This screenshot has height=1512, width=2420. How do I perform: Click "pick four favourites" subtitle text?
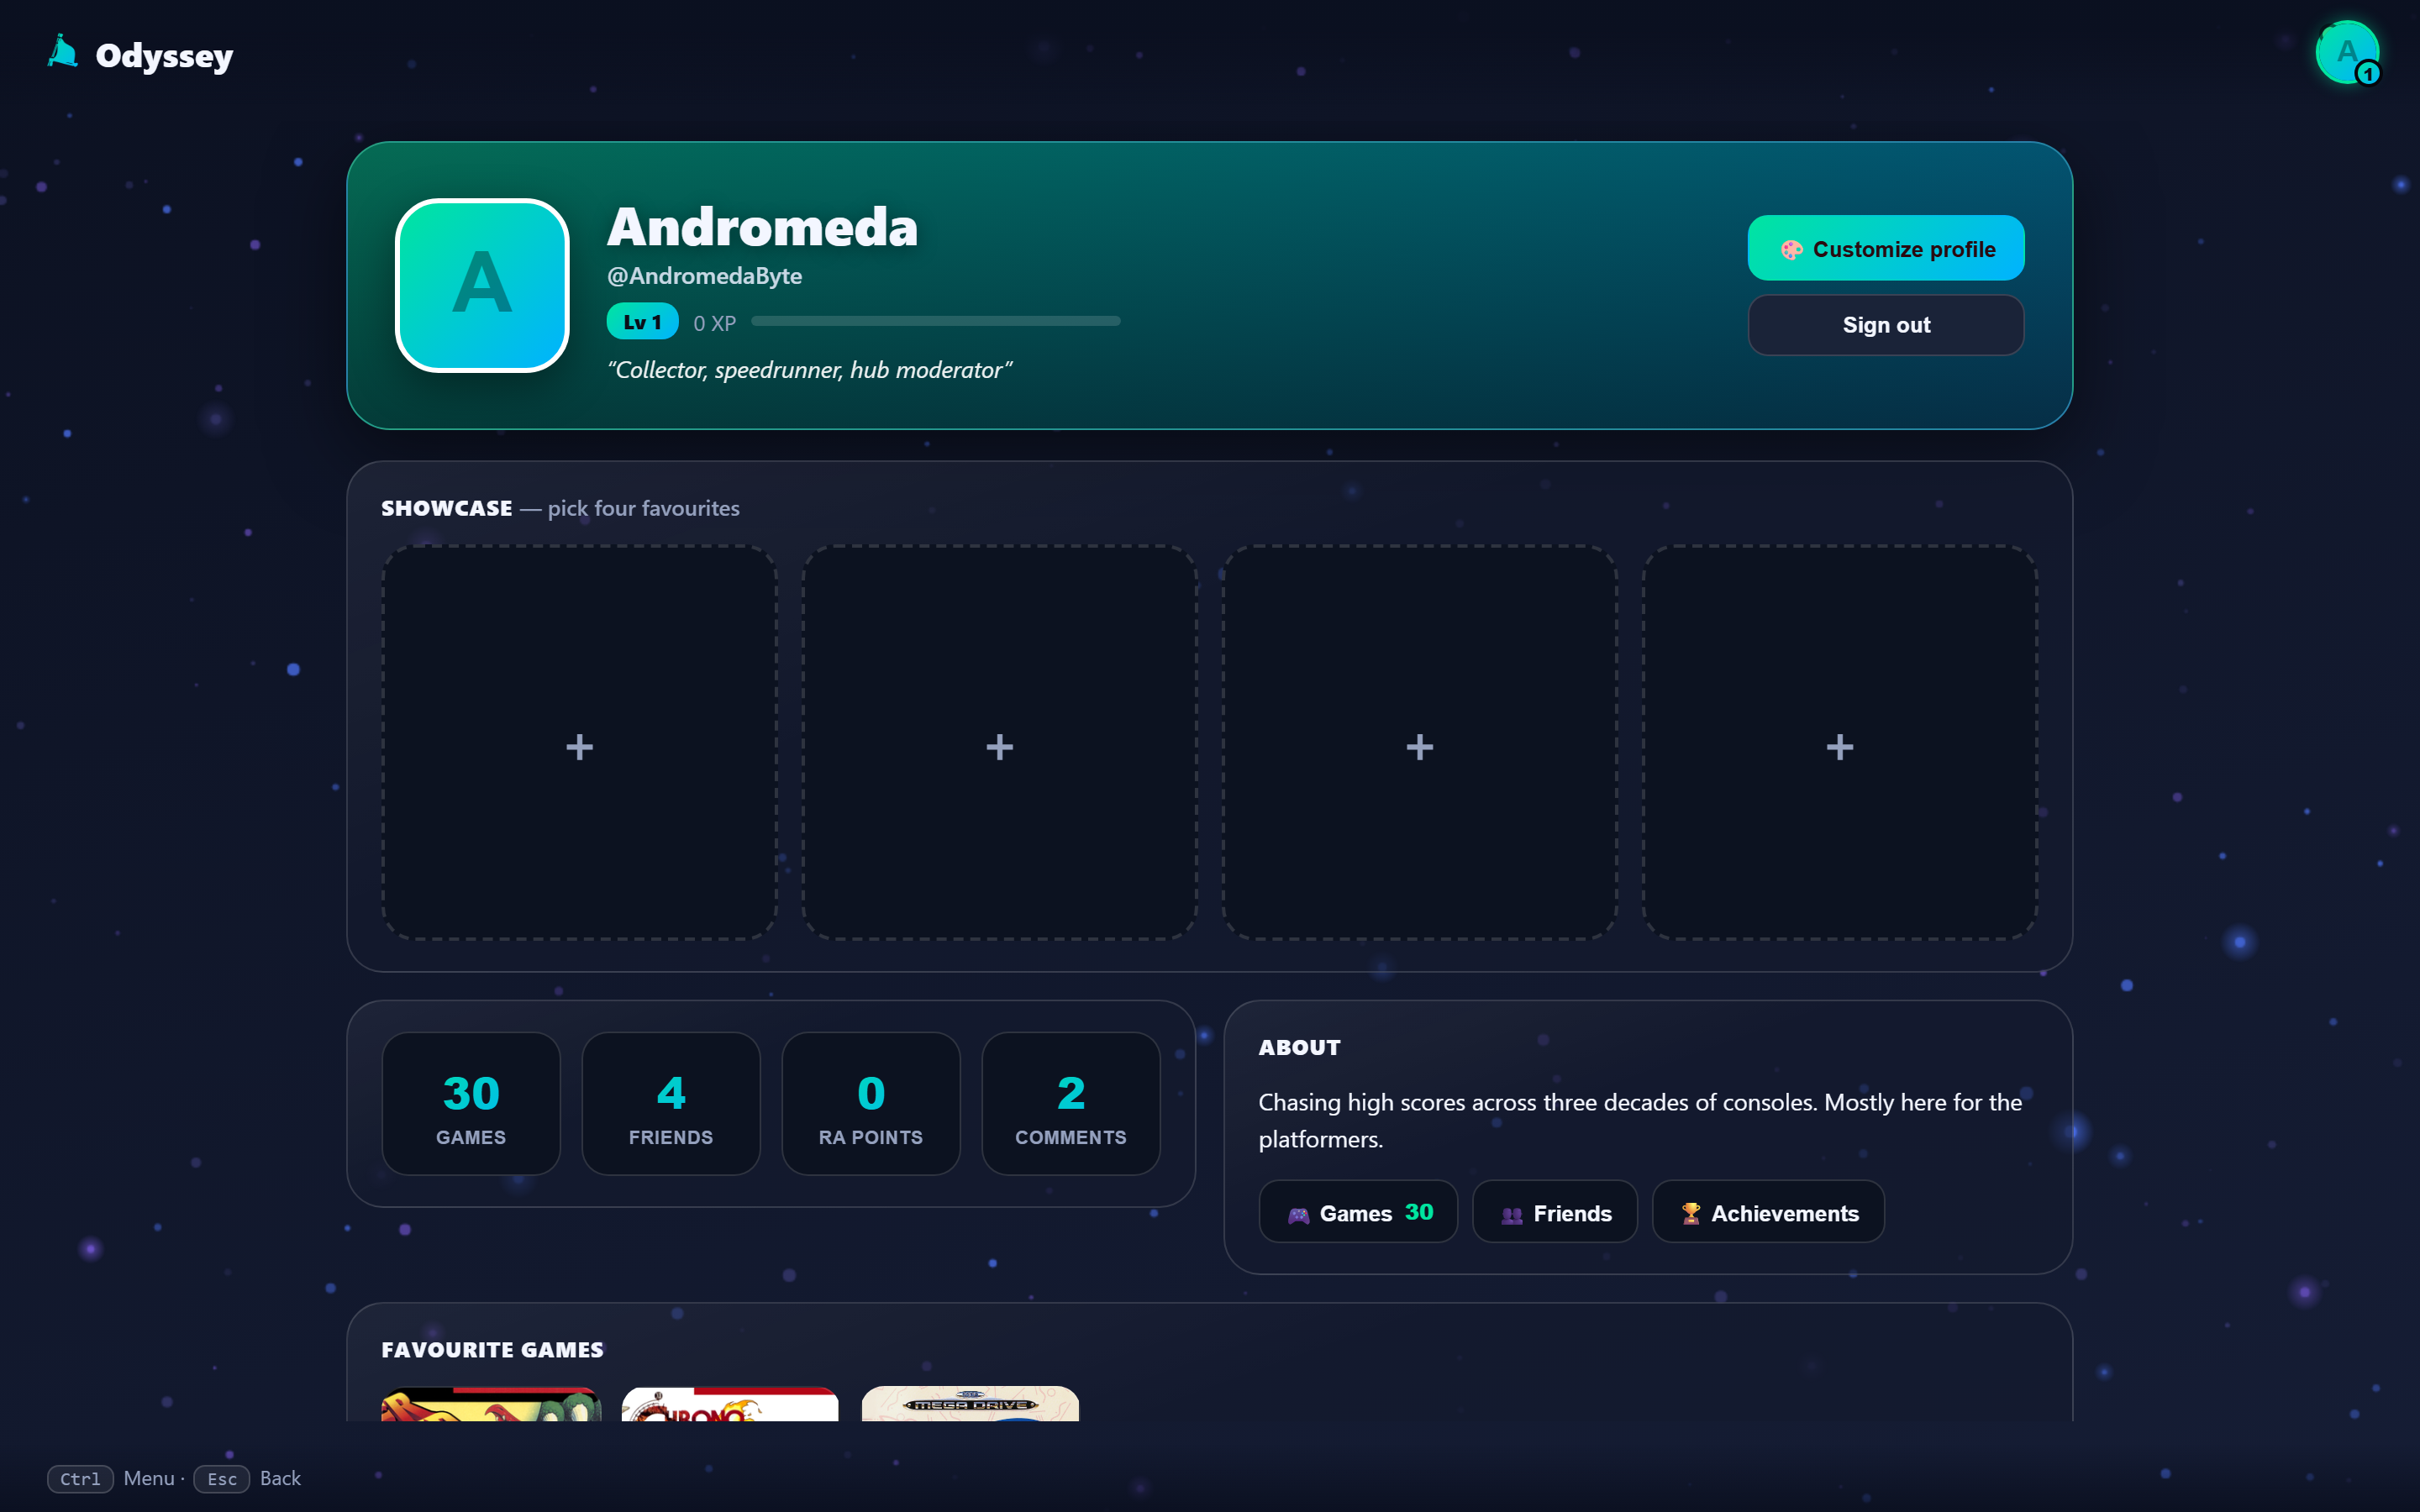pyautogui.click(x=644, y=508)
